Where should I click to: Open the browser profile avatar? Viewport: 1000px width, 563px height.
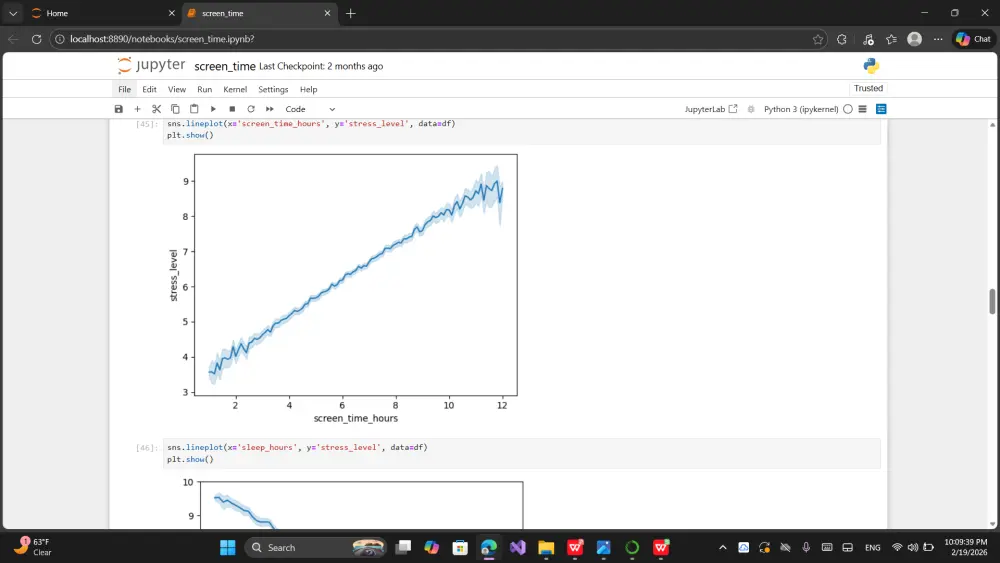click(x=915, y=39)
